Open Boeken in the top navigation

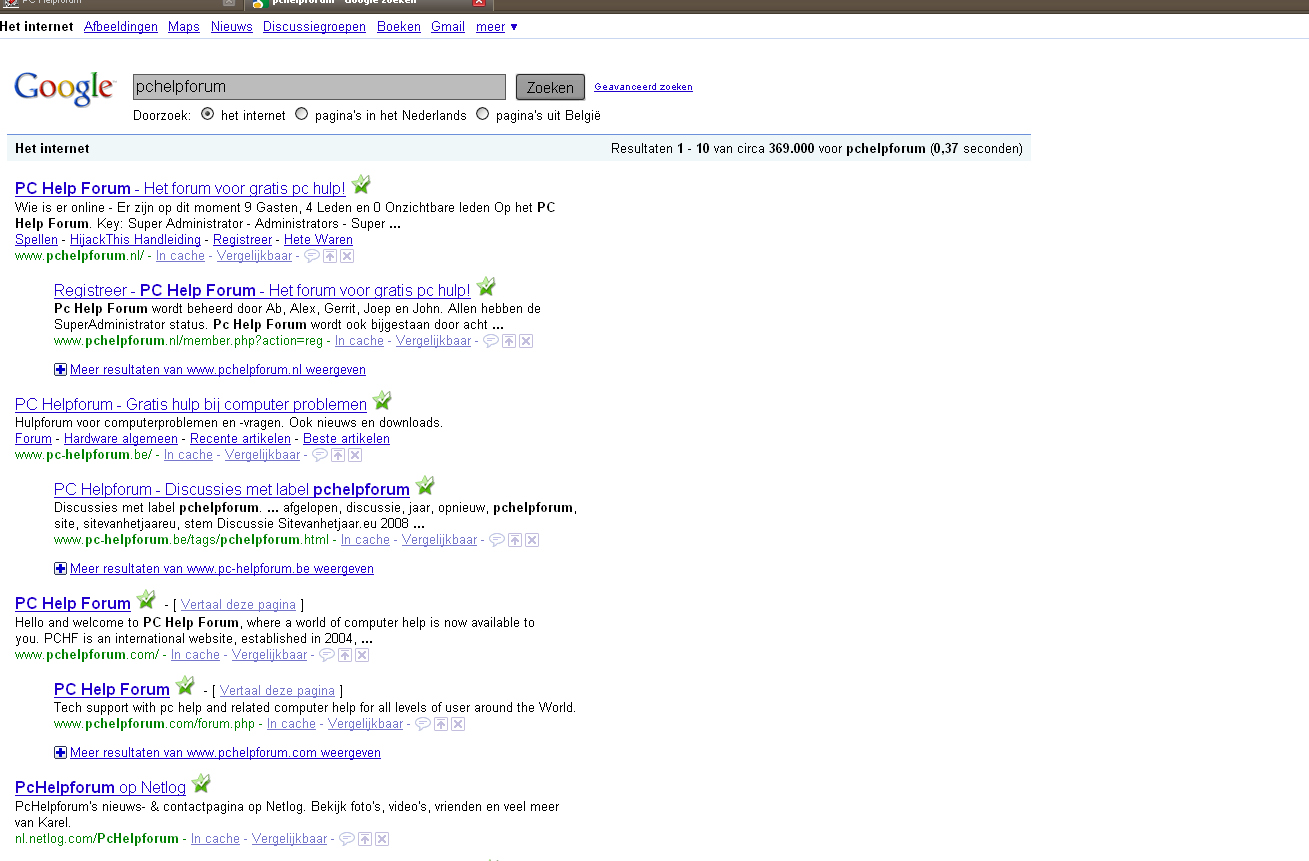399,27
